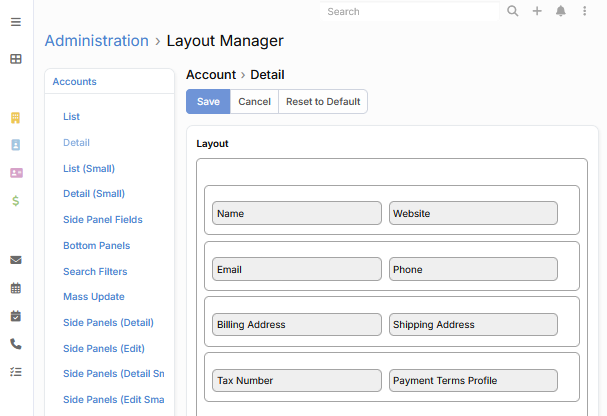Open Search Filters layout
This screenshot has height=416, width=607.
(95, 272)
